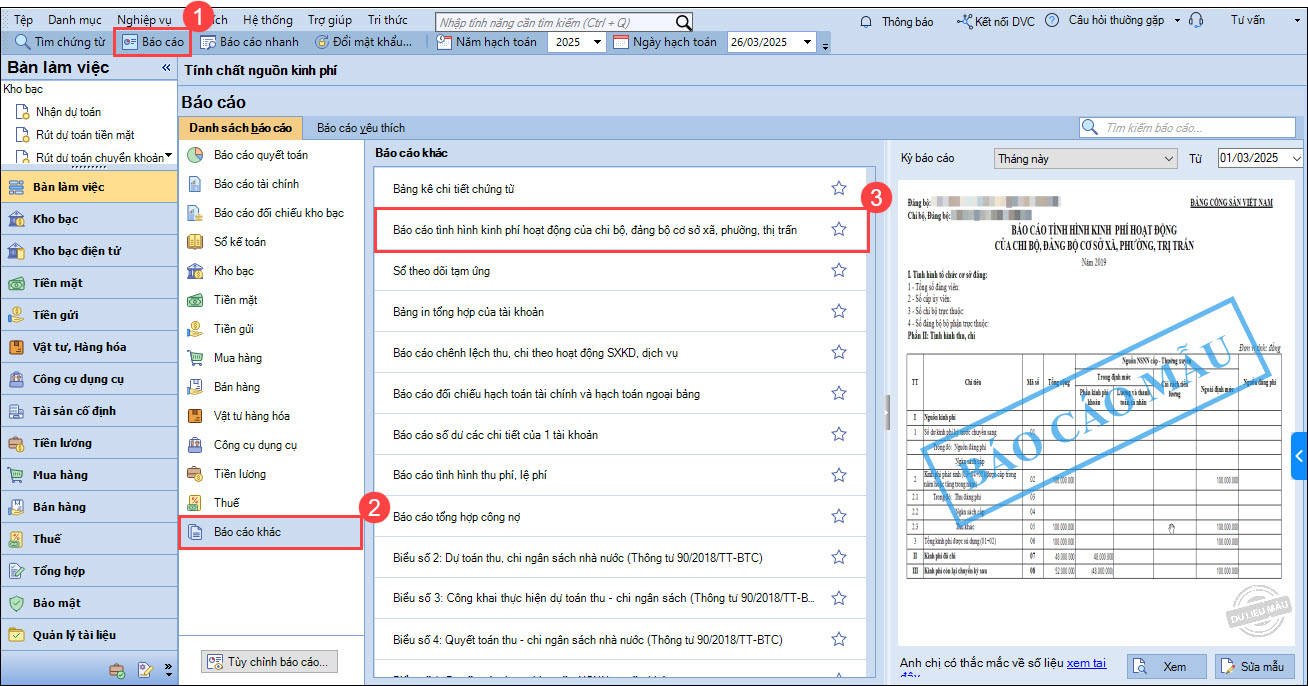Open Tổng hợp module

click(89, 571)
